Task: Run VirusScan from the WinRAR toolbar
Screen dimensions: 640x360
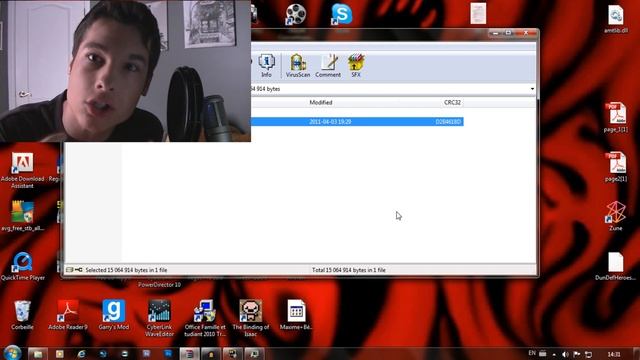Action: pos(298,66)
